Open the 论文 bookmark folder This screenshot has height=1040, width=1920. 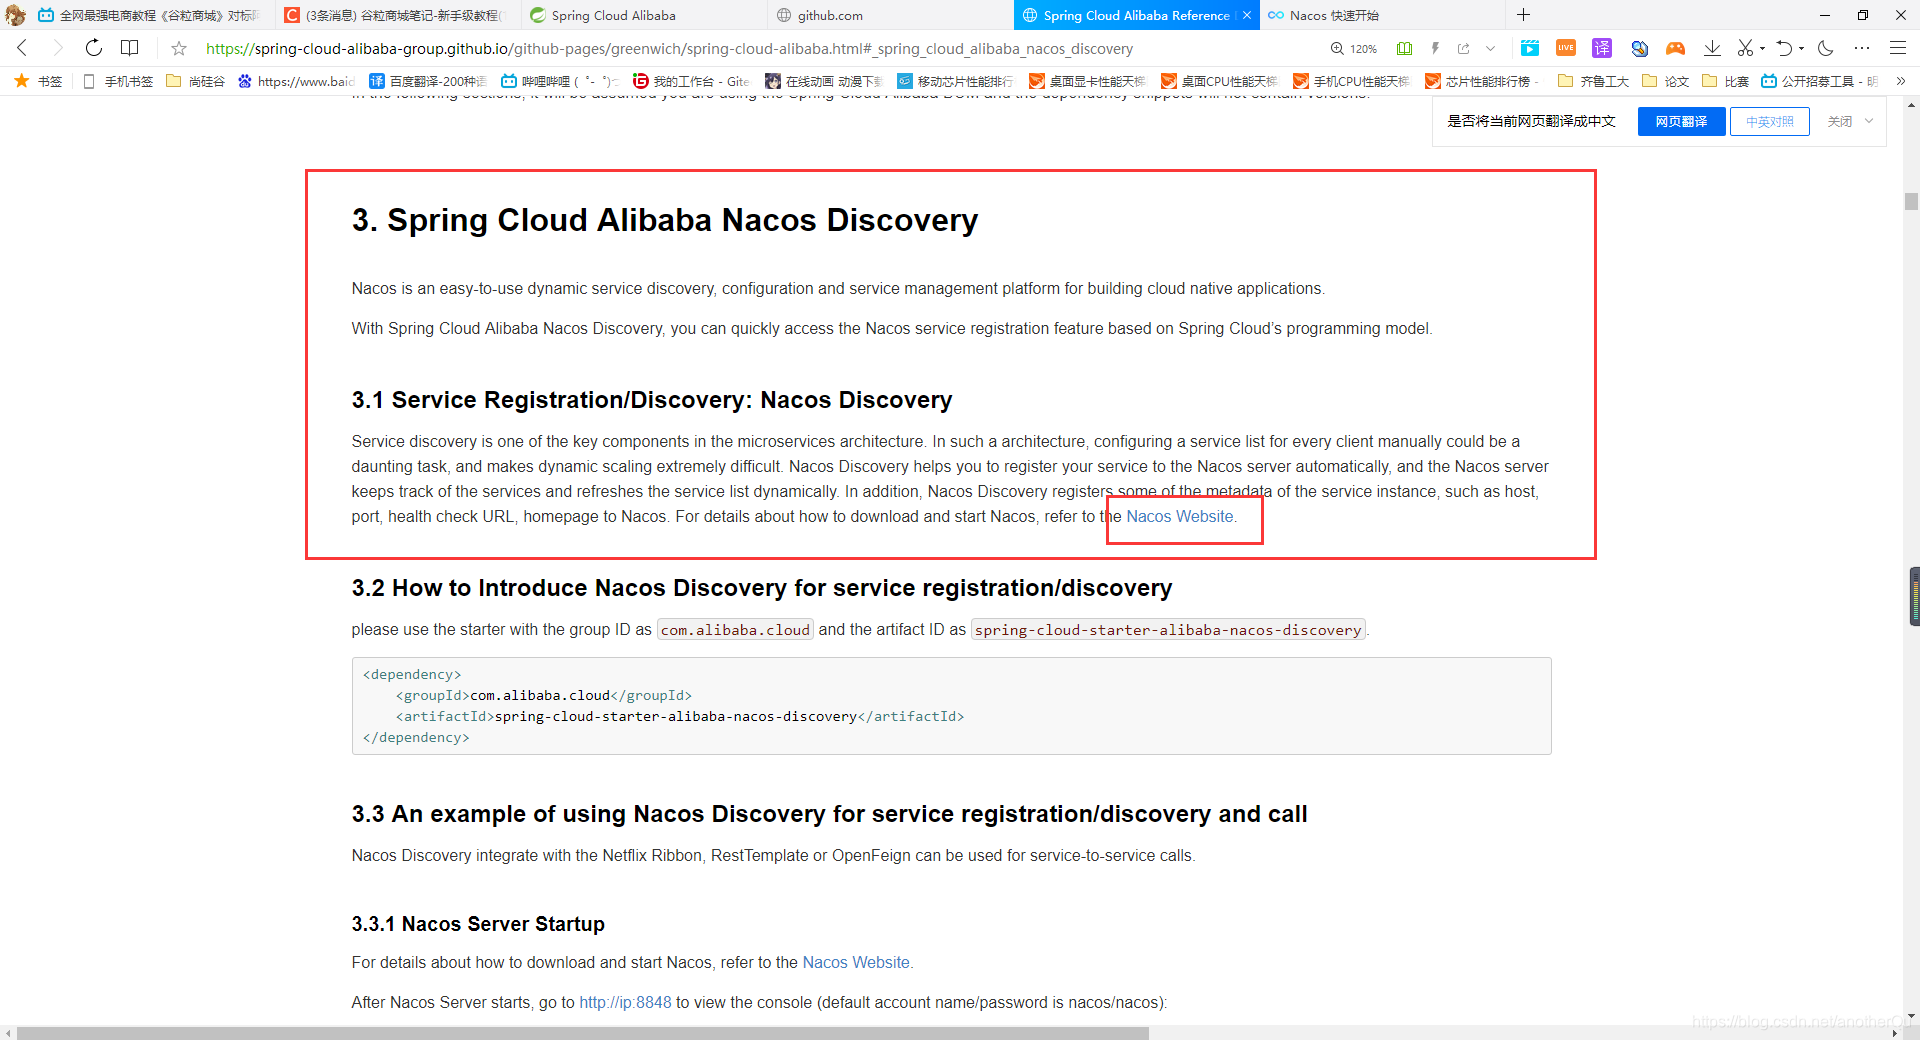1666,81
